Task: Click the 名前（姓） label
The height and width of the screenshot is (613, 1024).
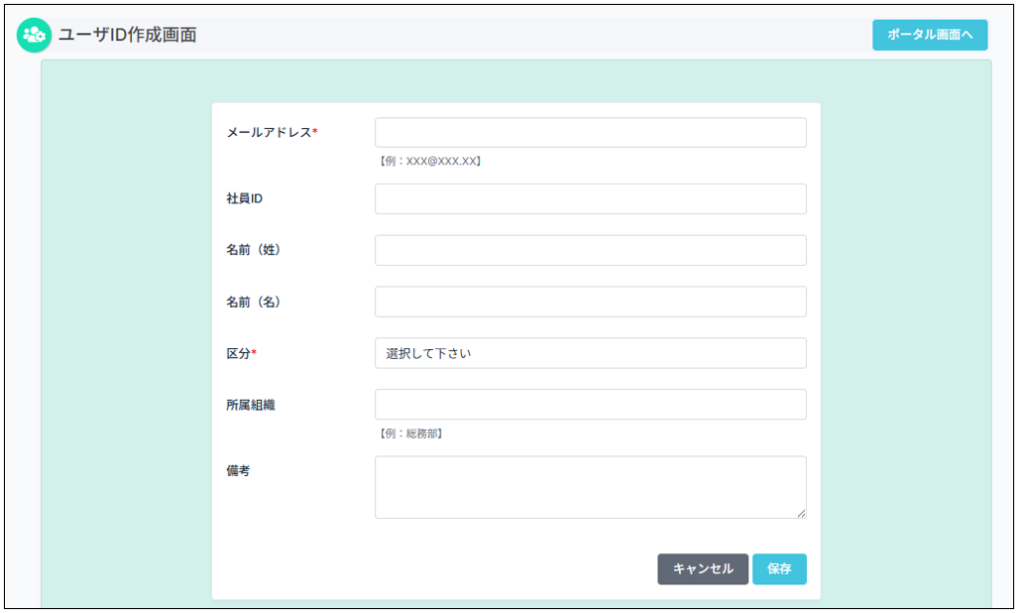Action: (x=253, y=250)
